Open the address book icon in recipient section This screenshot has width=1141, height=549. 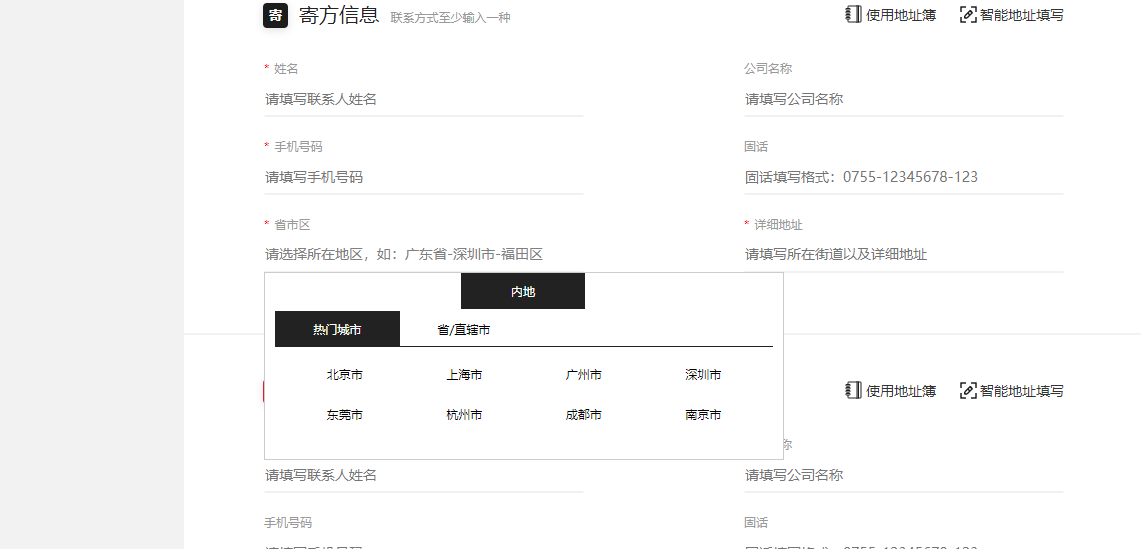(853, 391)
